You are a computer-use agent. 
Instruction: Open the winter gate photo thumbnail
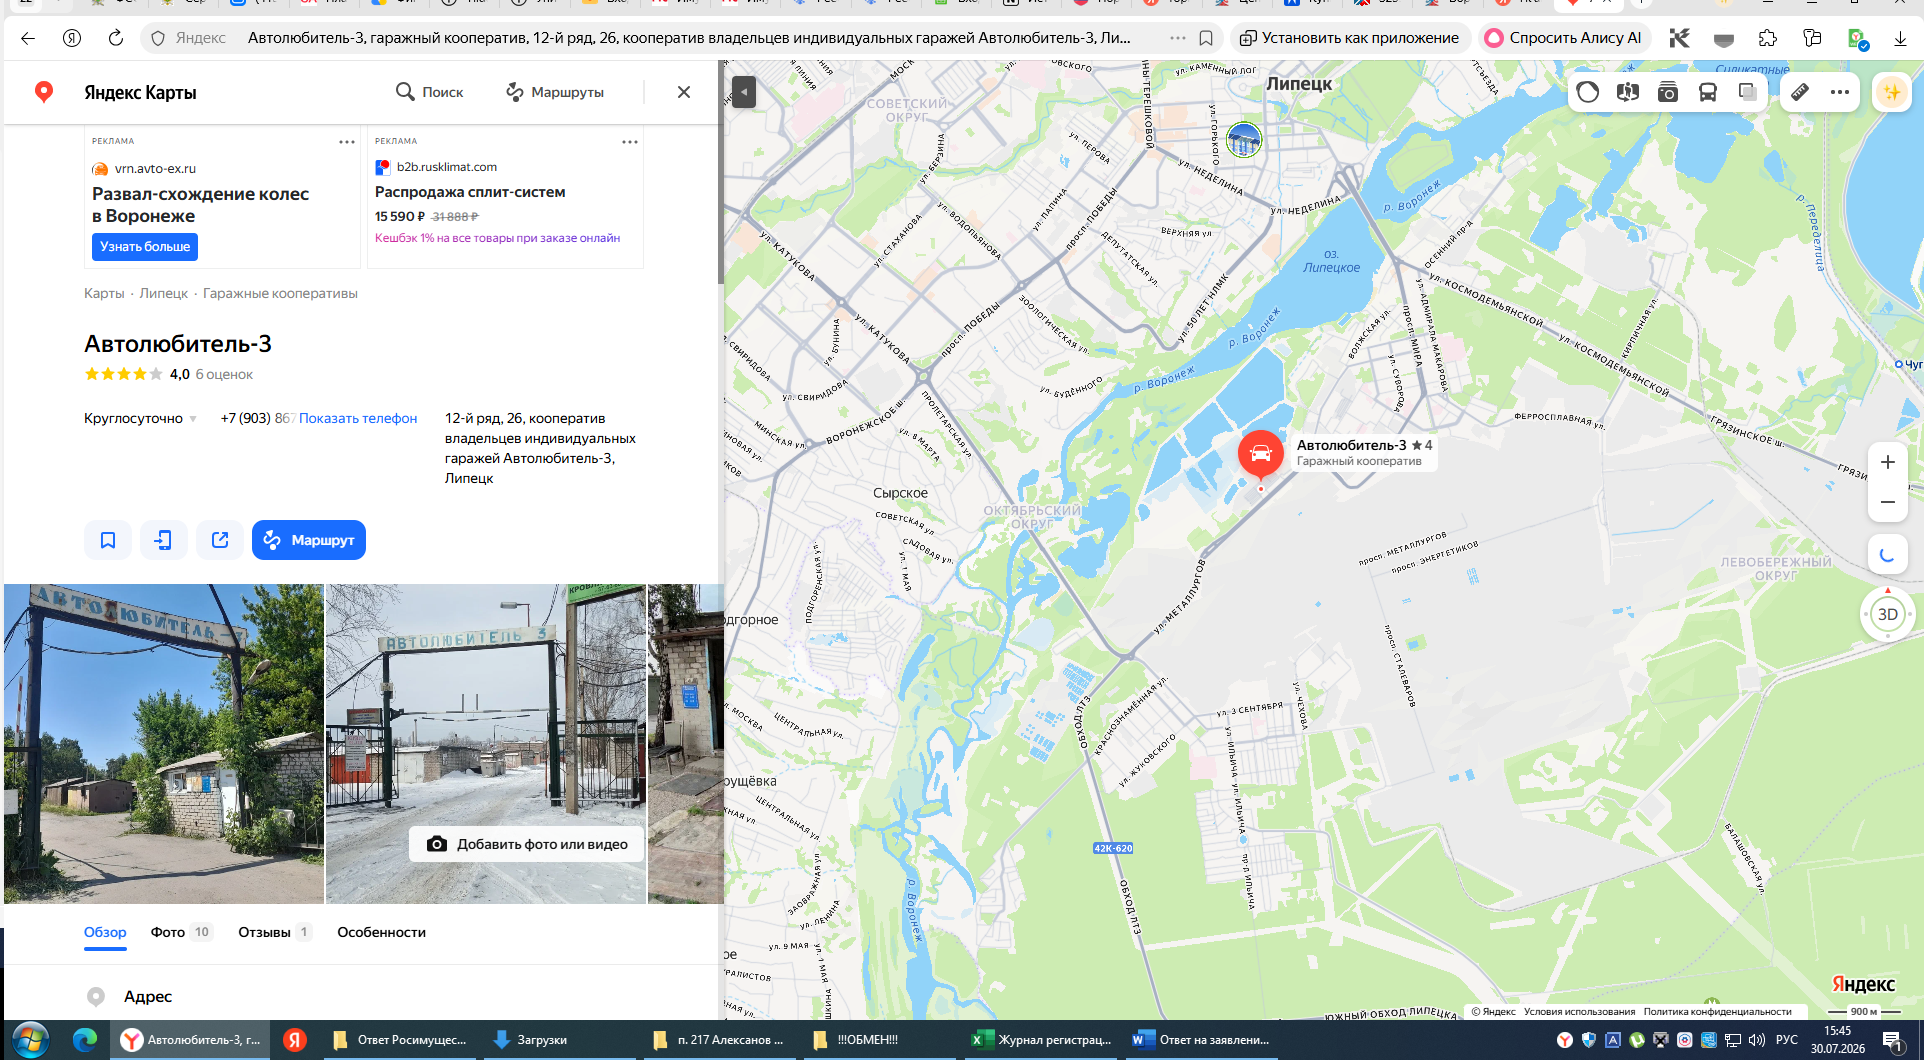coord(486,744)
